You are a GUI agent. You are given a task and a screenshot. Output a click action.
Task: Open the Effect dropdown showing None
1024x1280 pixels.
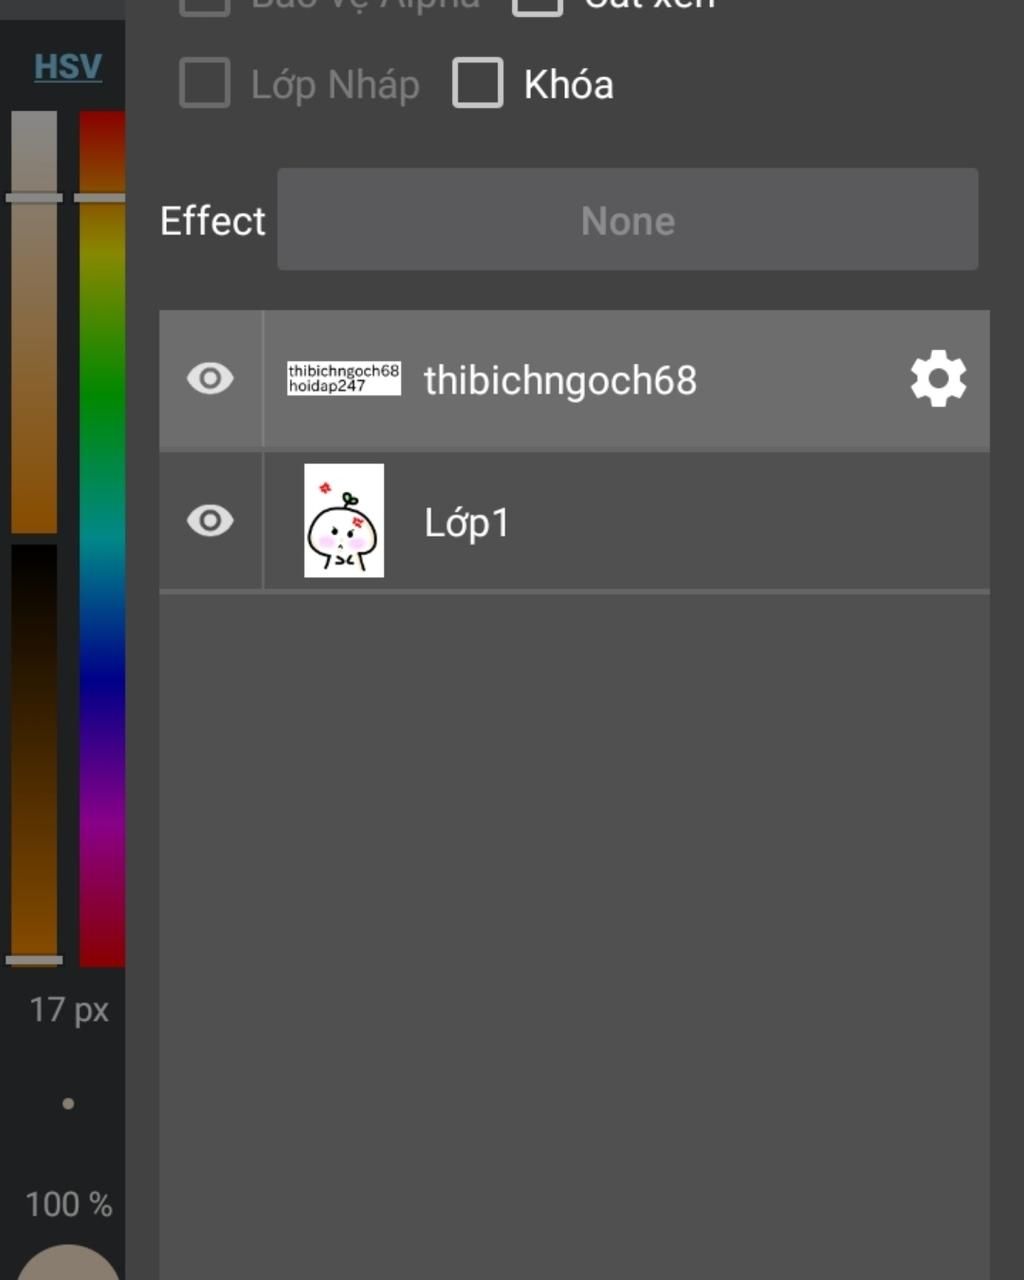[627, 220]
